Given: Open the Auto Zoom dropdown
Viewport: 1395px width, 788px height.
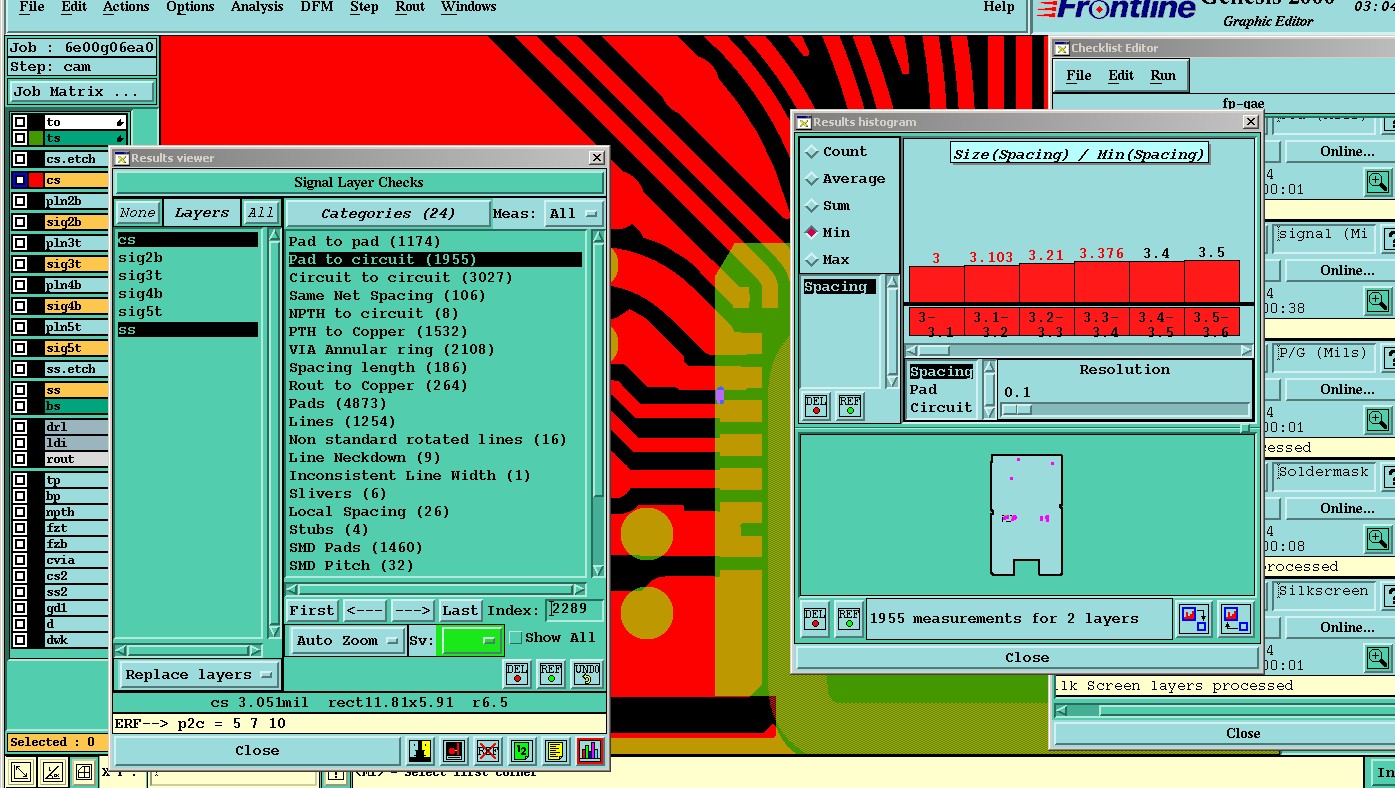Looking at the screenshot, I should [x=346, y=641].
